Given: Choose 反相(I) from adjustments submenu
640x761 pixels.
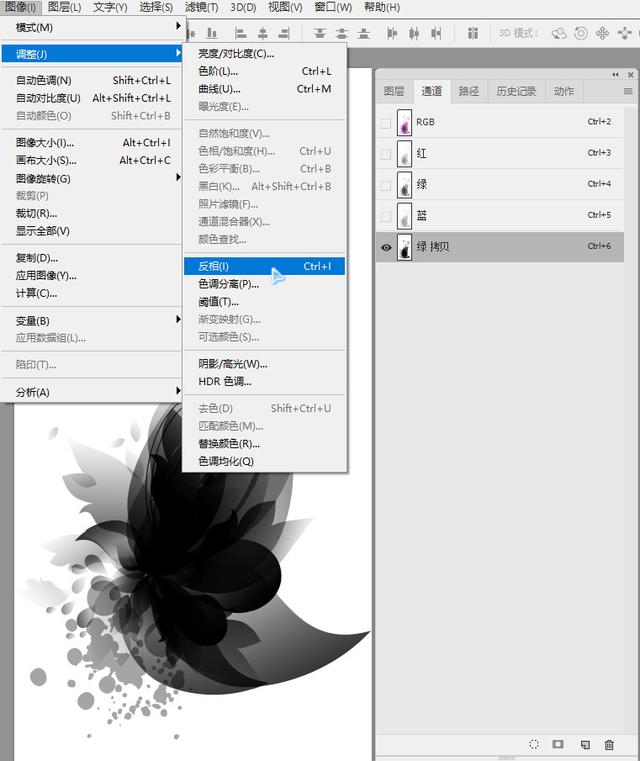Looking at the screenshot, I should (264, 266).
